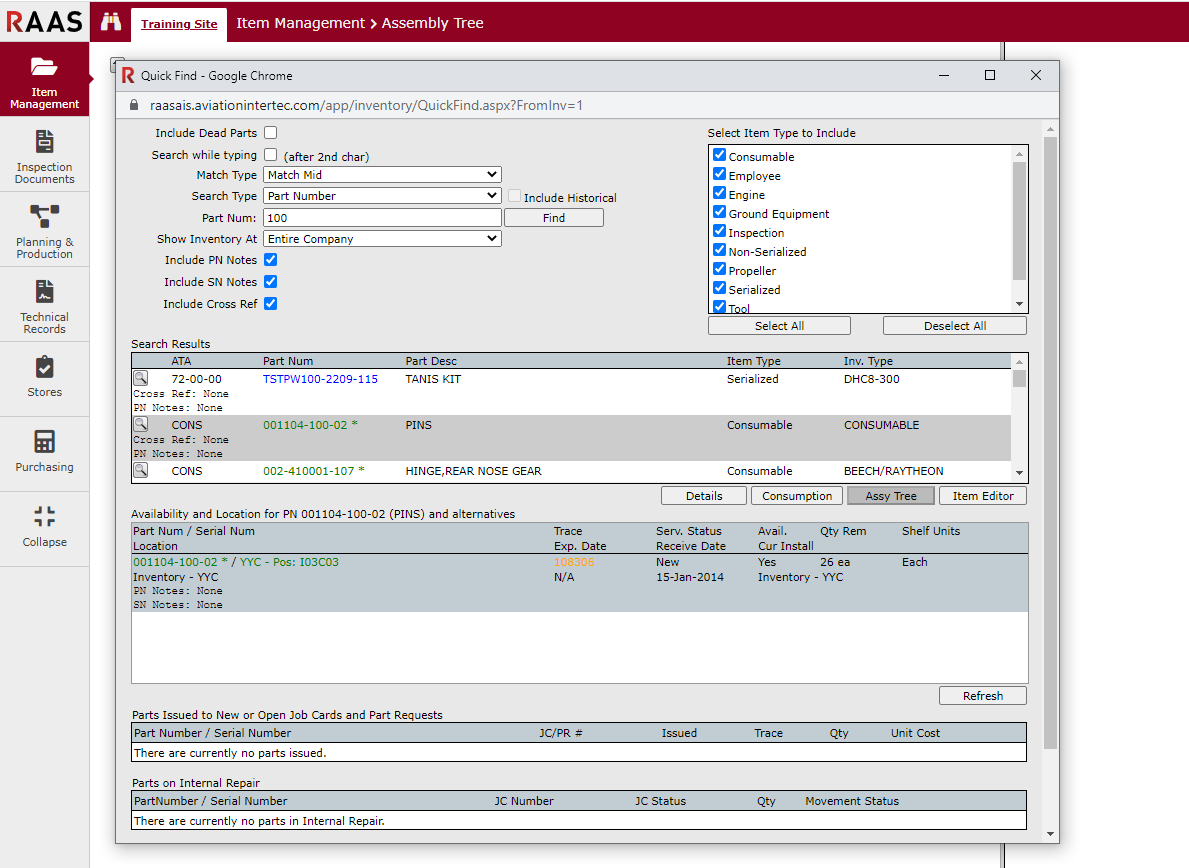Open part link TSTPW100-2209-115
The height and width of the screenshot is (868, 1189).
tap(320, 379)
